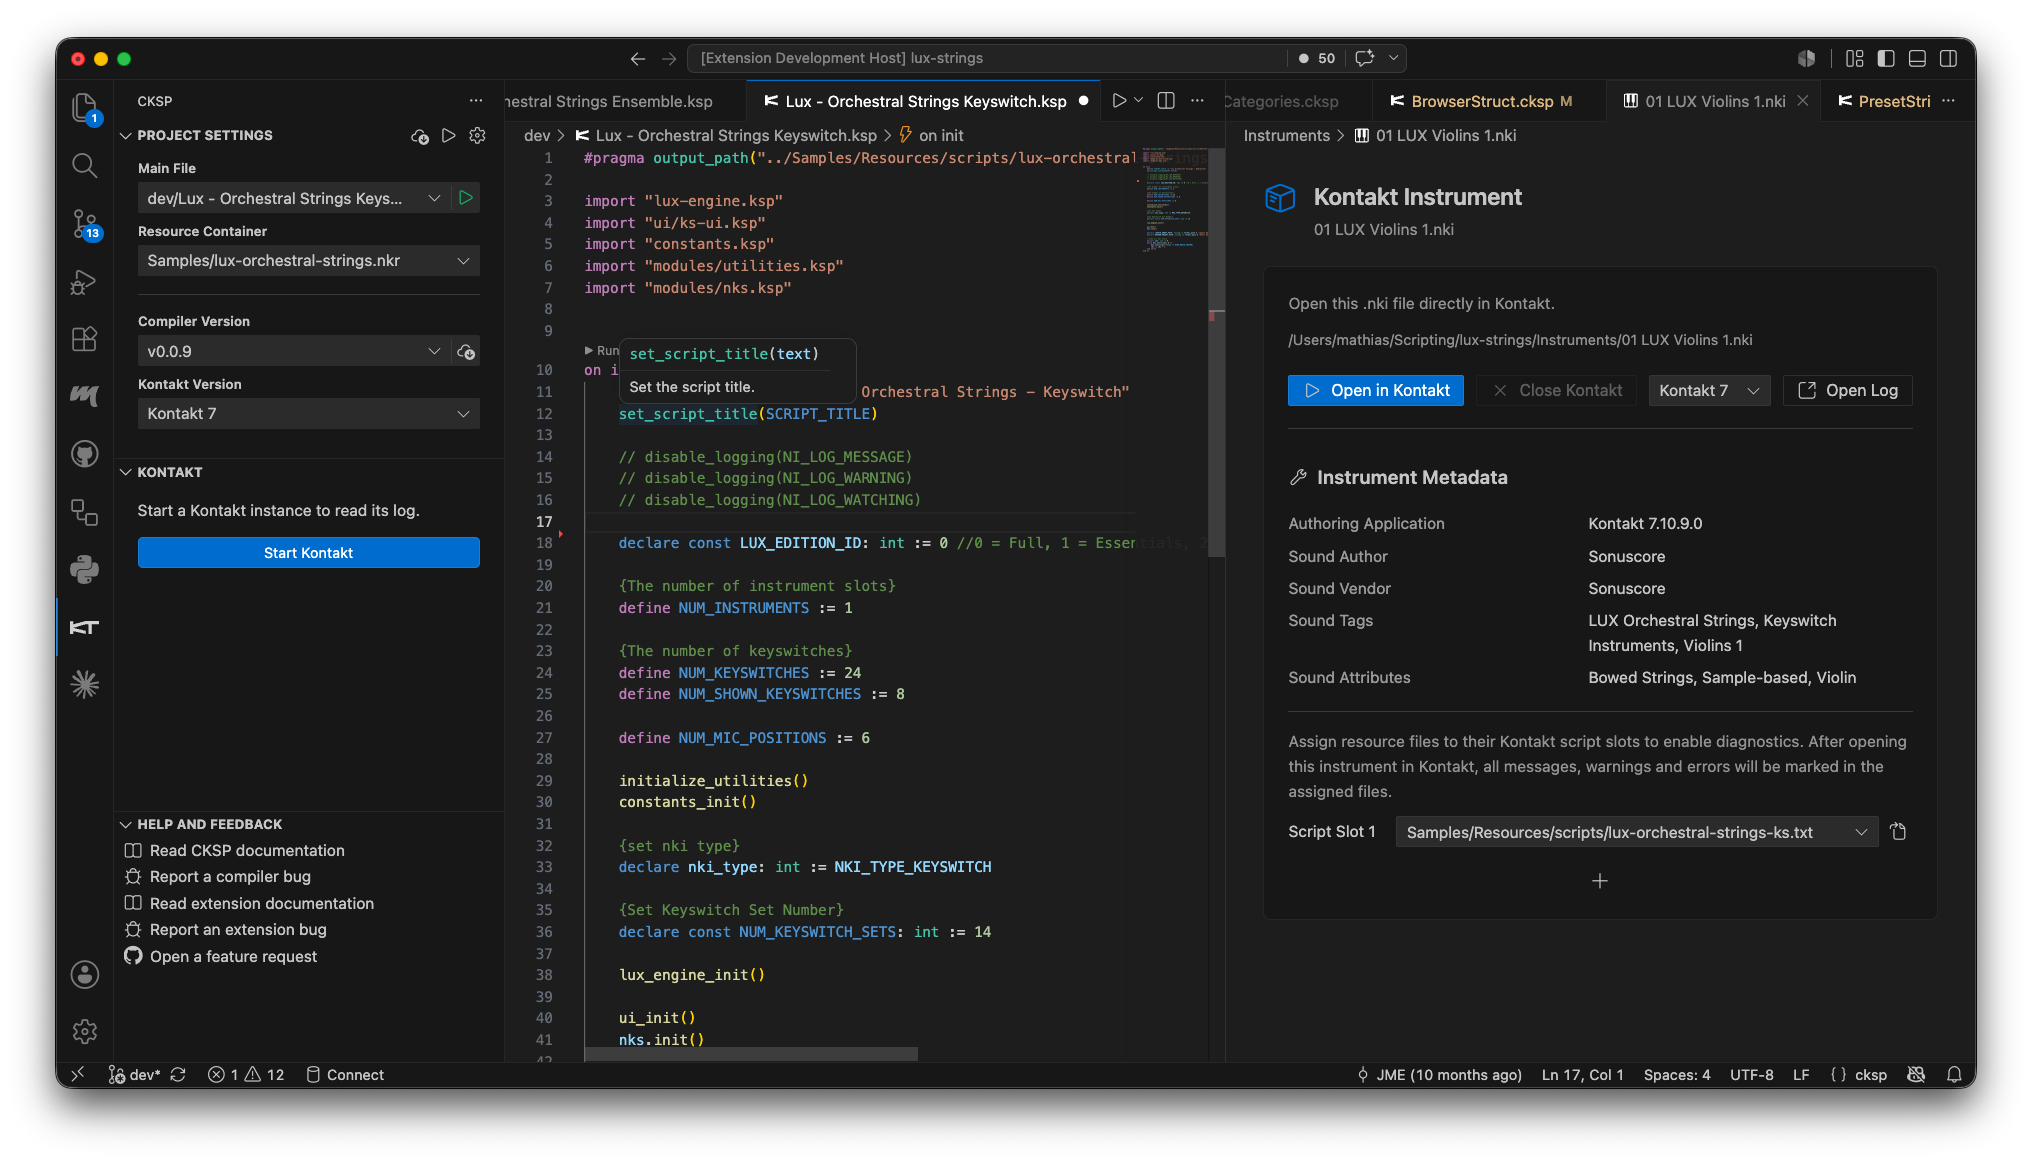Go back with the navigation arrow
The width and height of the screenshot is (2032, 1162).
pos(637,59)
